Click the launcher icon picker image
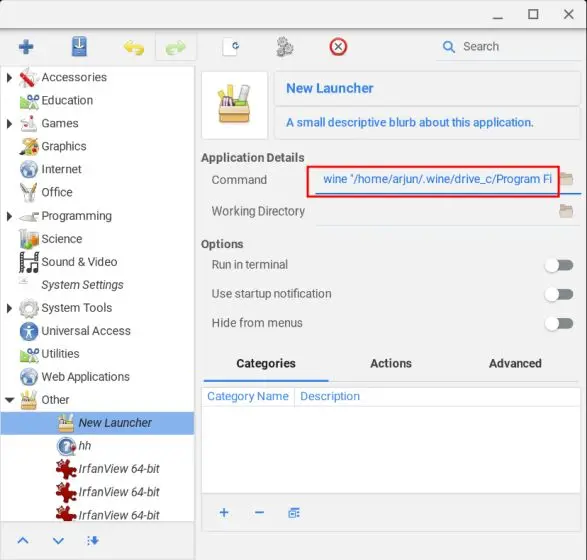587x560 pixels. coord(234,105)
